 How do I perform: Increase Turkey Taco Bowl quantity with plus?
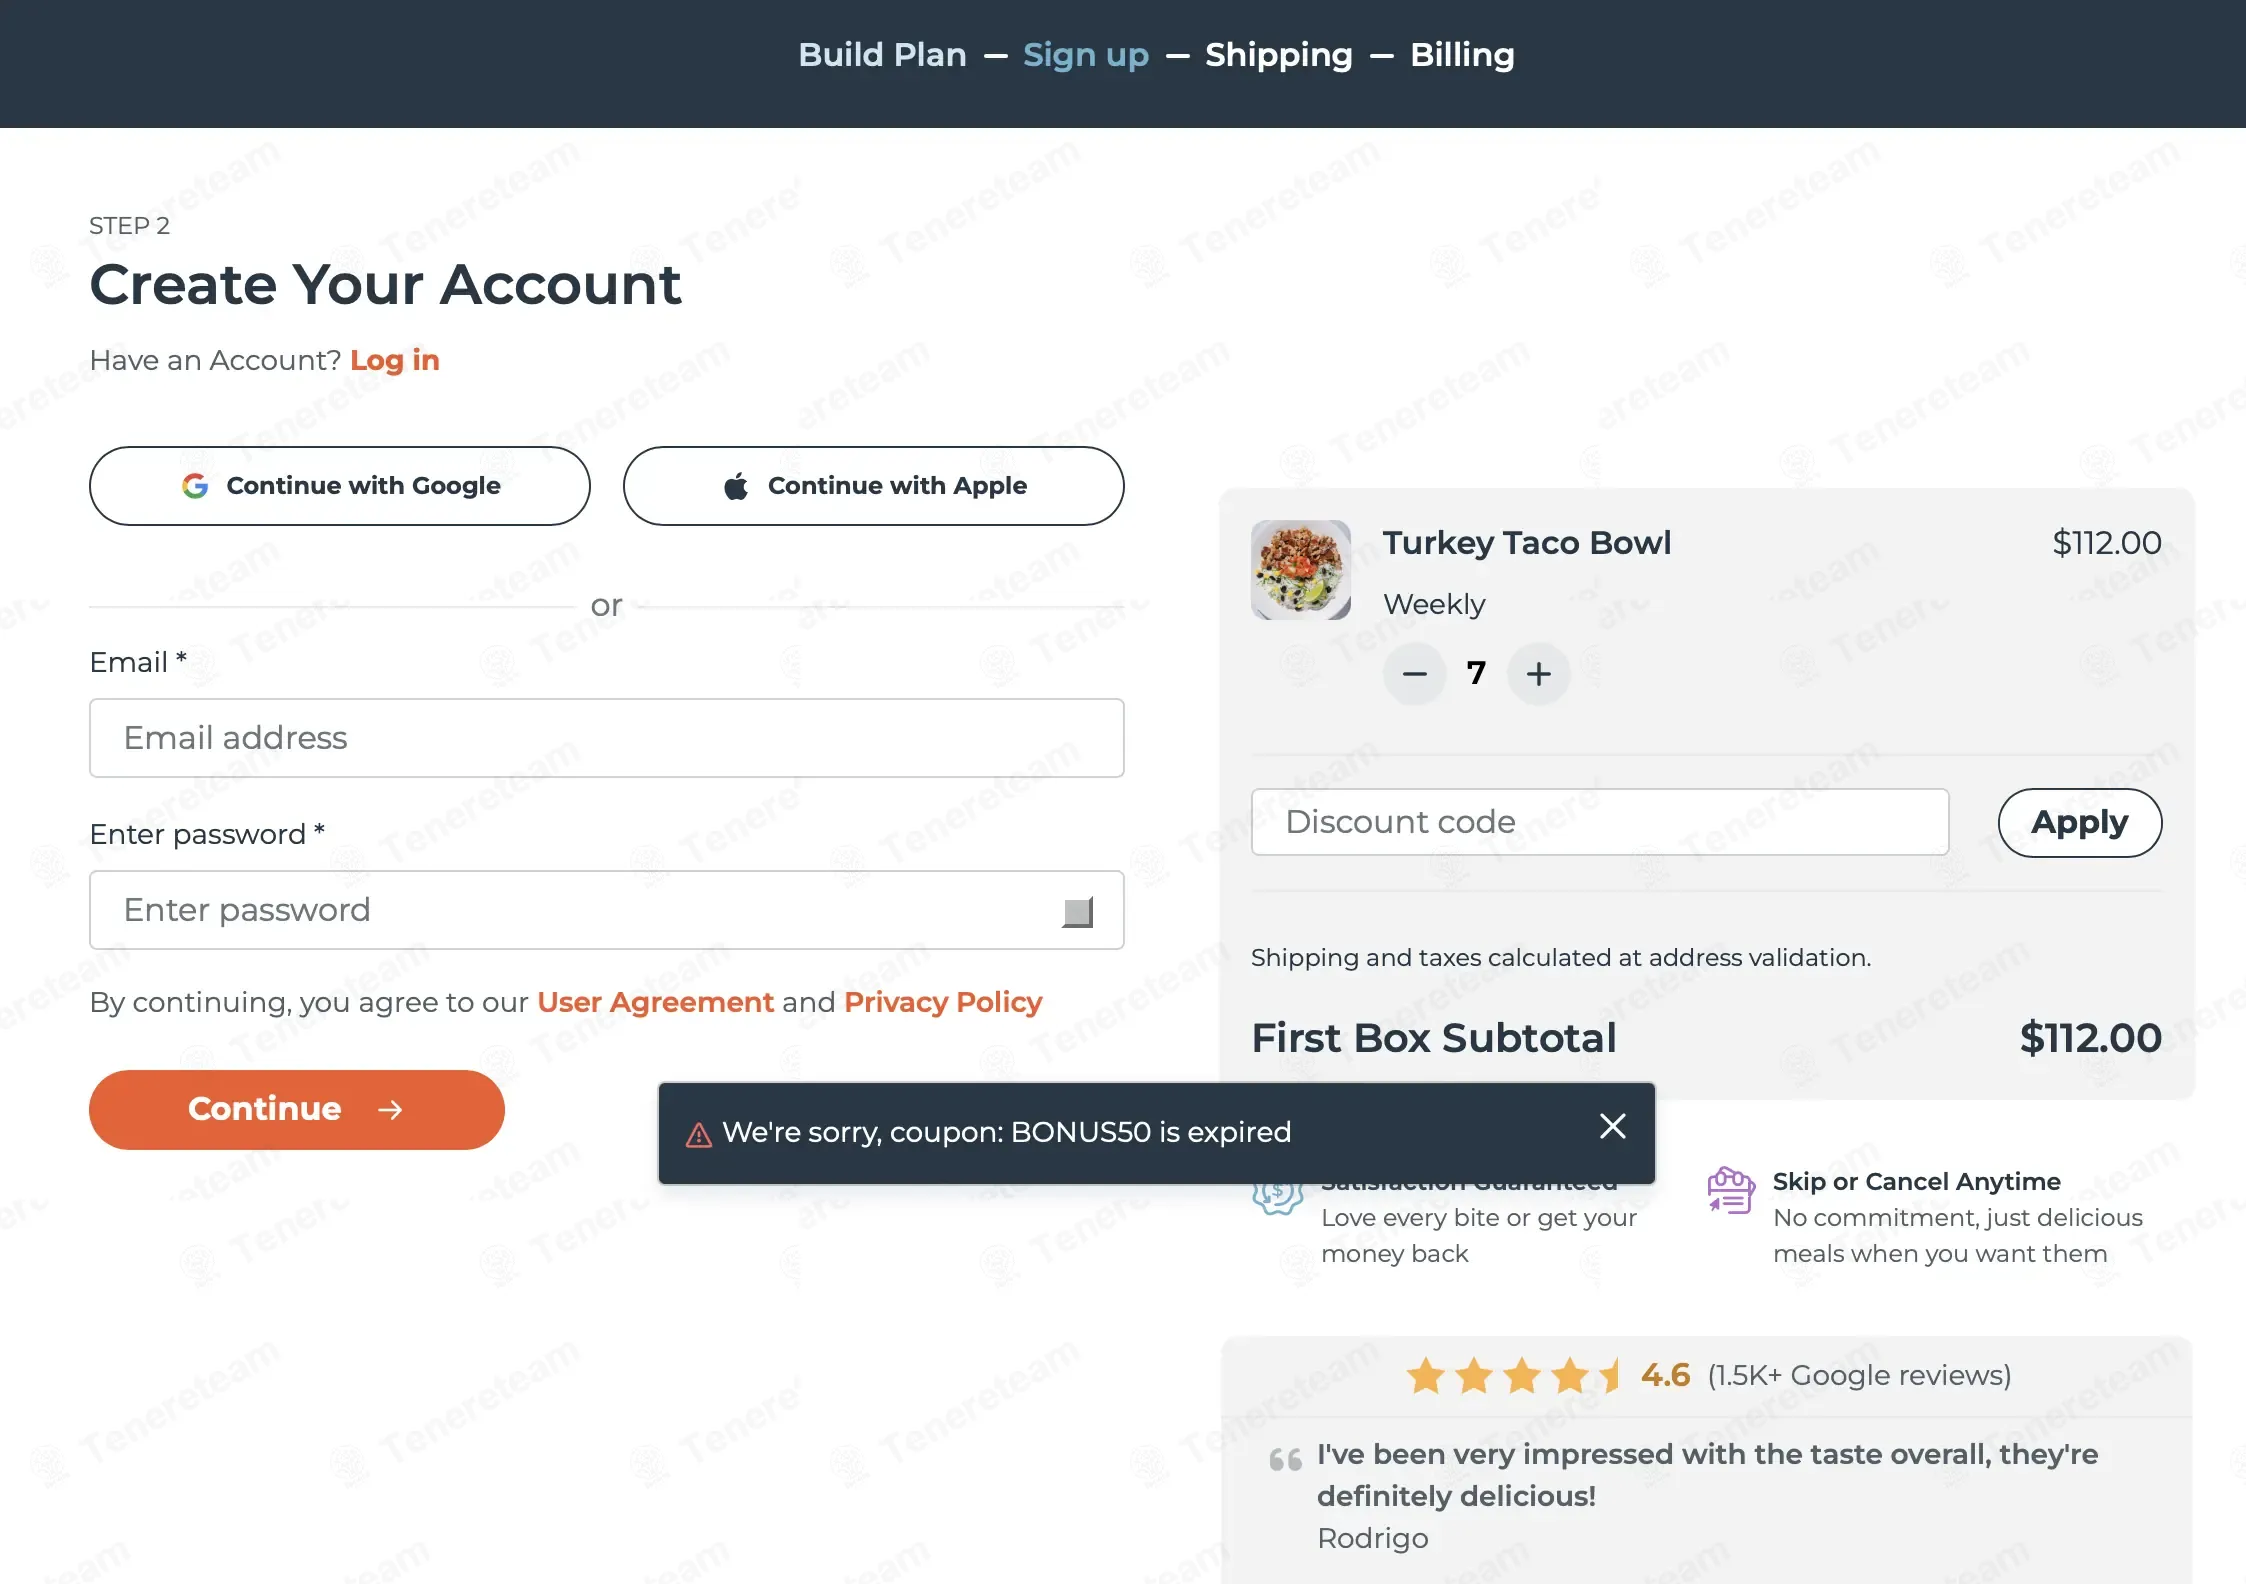[1538, 674]
